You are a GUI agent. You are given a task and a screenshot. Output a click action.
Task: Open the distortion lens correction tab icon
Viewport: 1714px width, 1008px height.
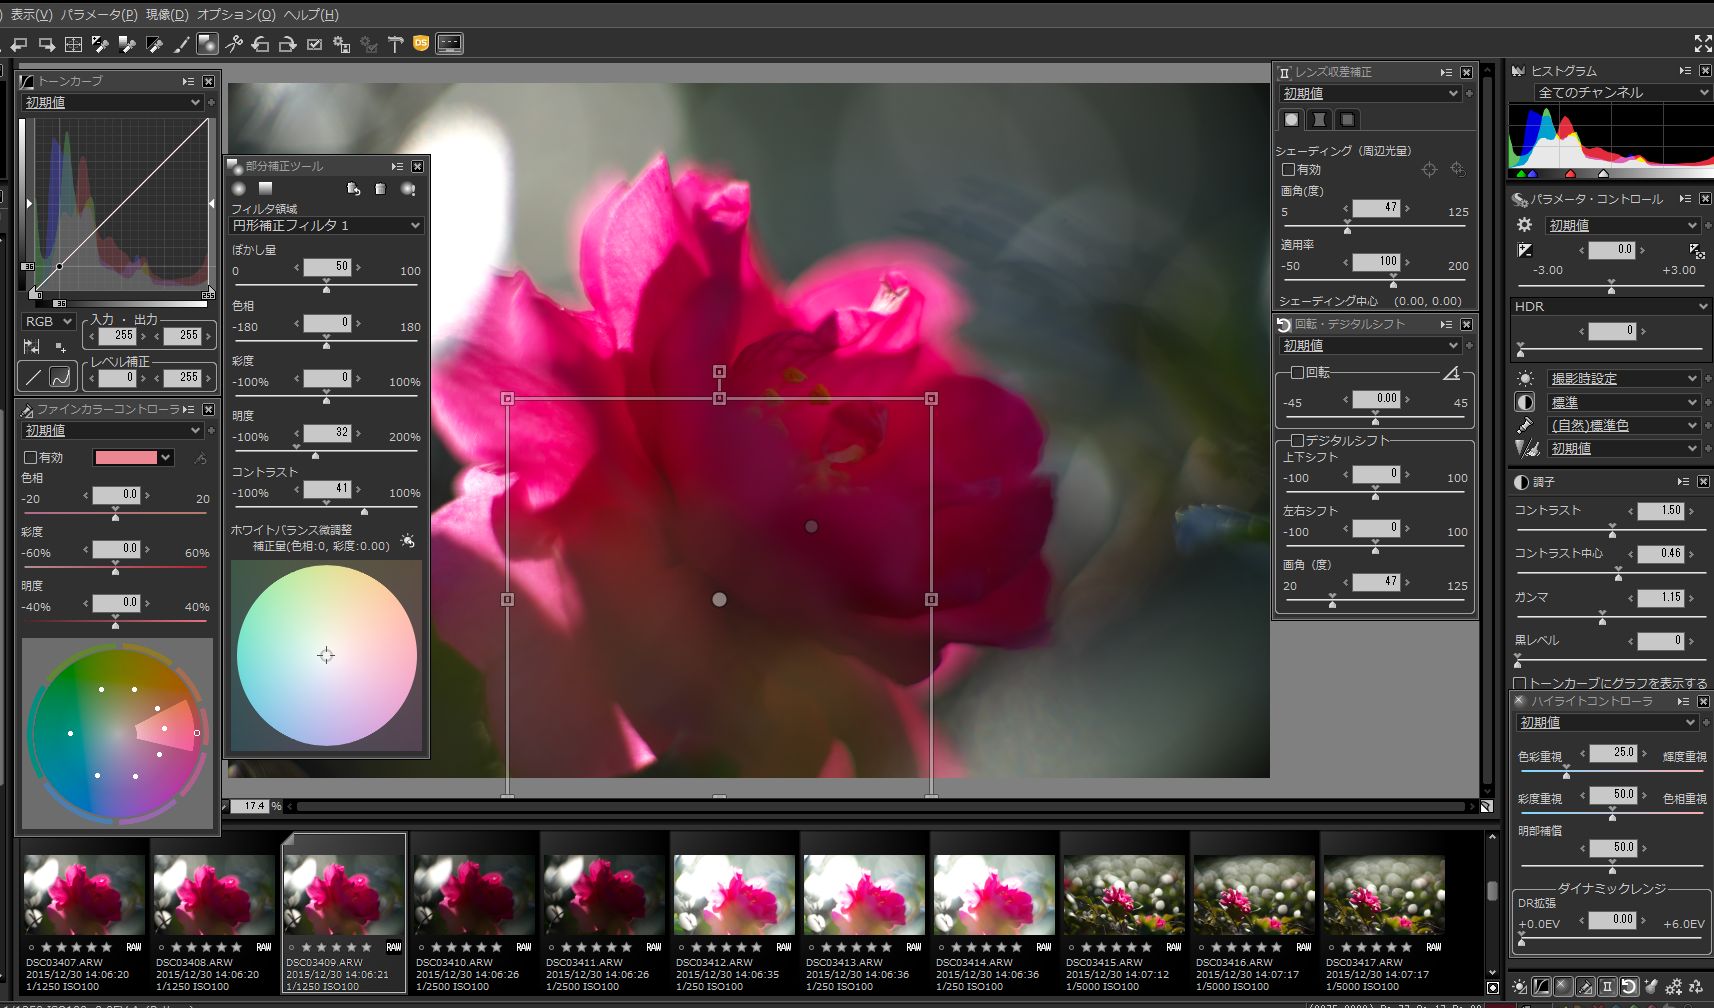(x=1319, y=119)
